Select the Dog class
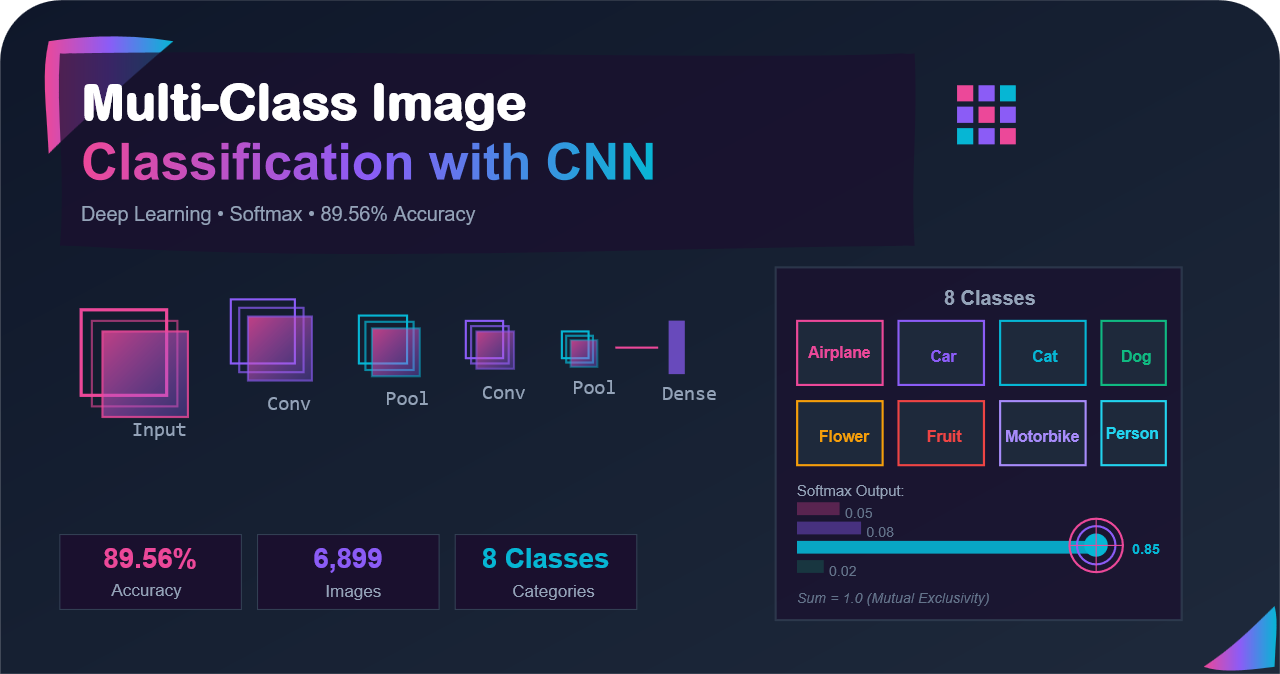The height and width of the screenshot is (674, 1280). (1133, 352)
